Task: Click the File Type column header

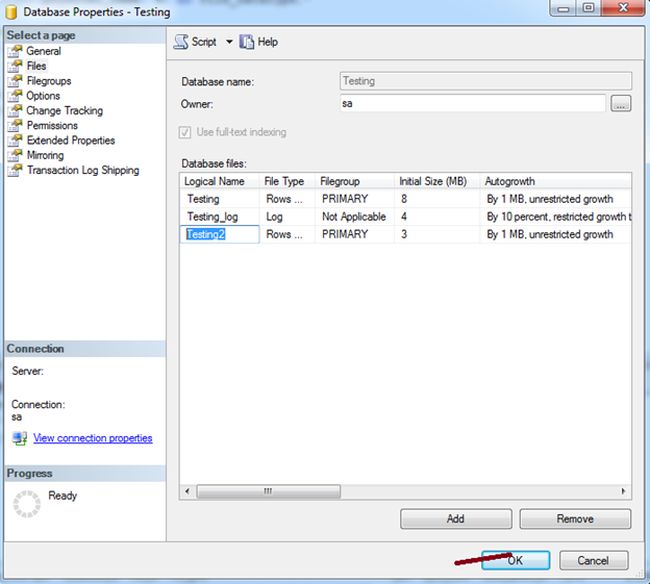Action: (288, 181)
